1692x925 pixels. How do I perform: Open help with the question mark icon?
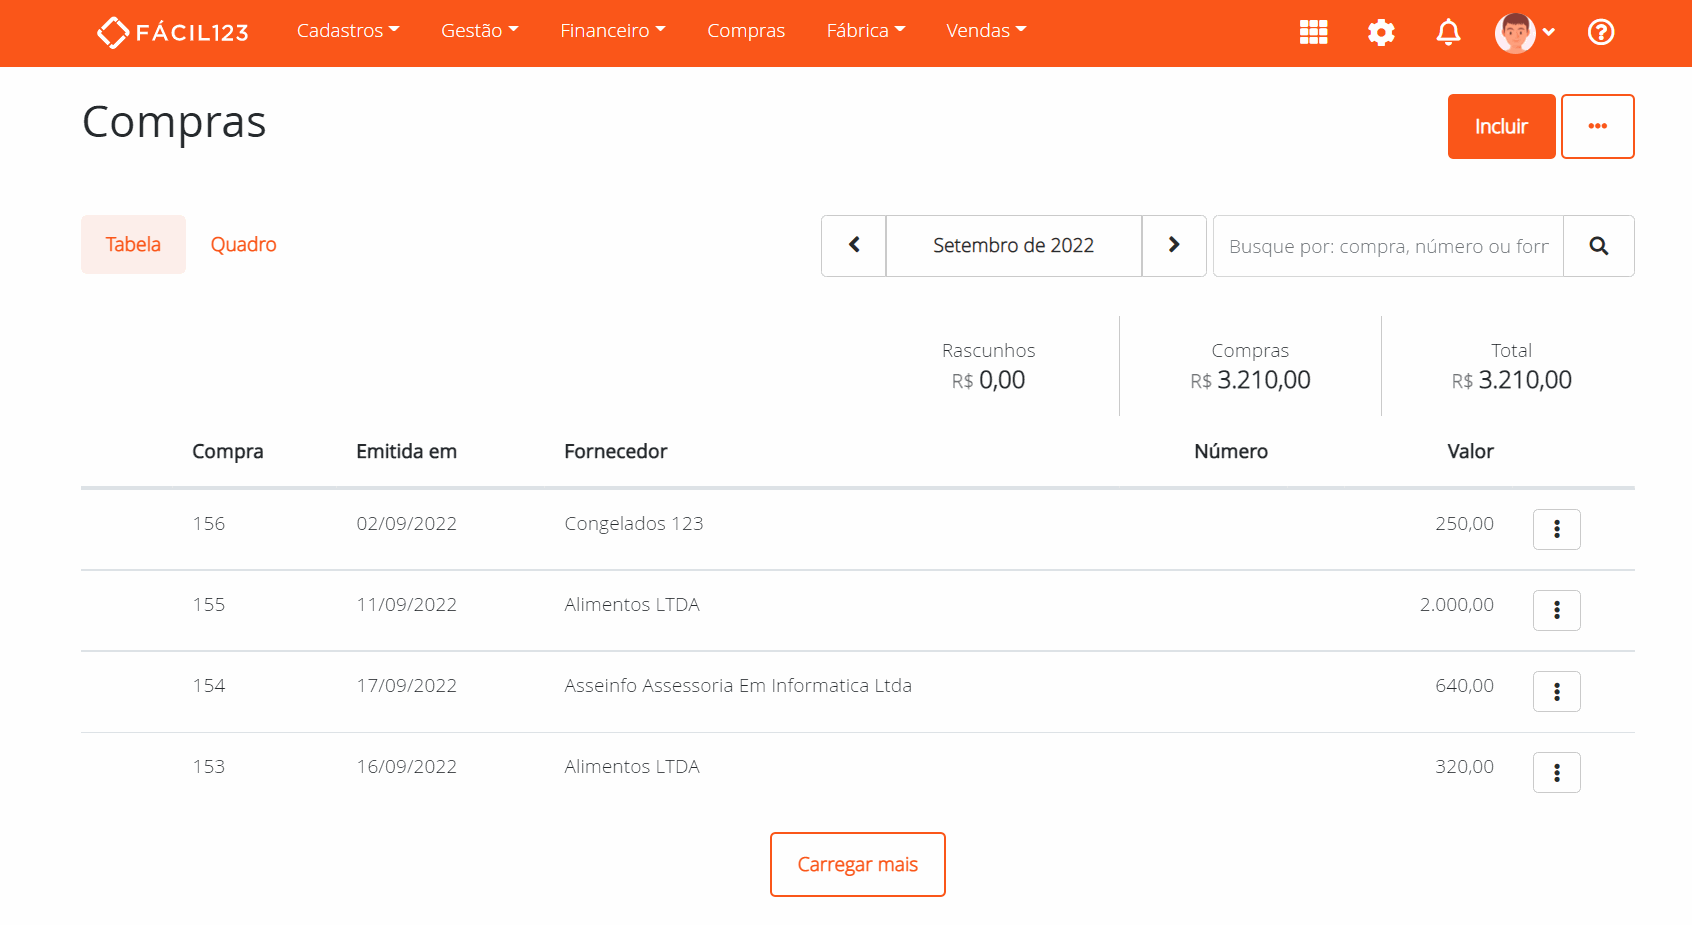1600,32
